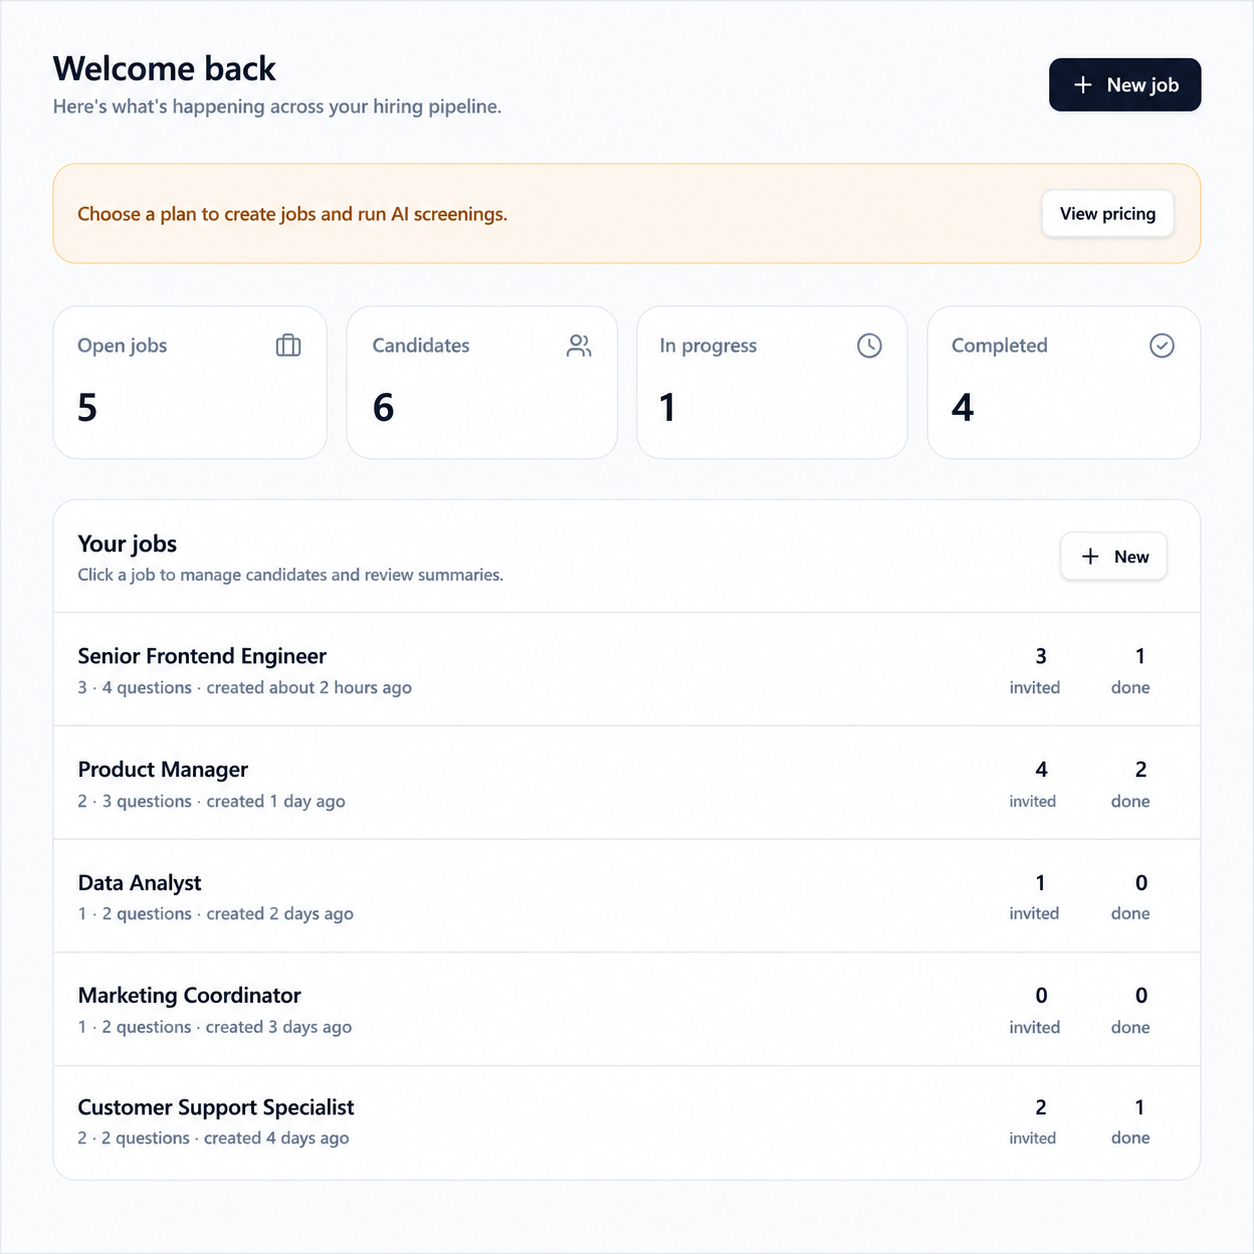Click the briefcase icon in Open jobs card

[x=288, y=346]
